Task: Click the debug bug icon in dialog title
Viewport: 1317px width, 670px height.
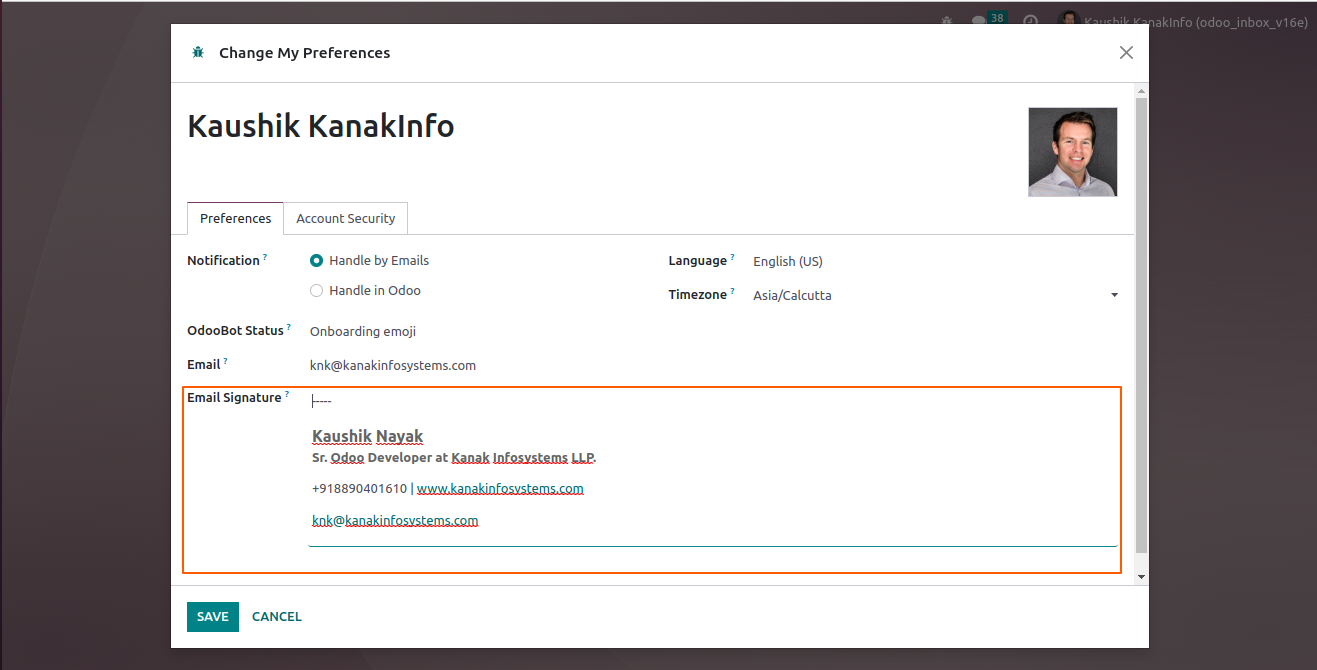Action: (x=198, y=53)
